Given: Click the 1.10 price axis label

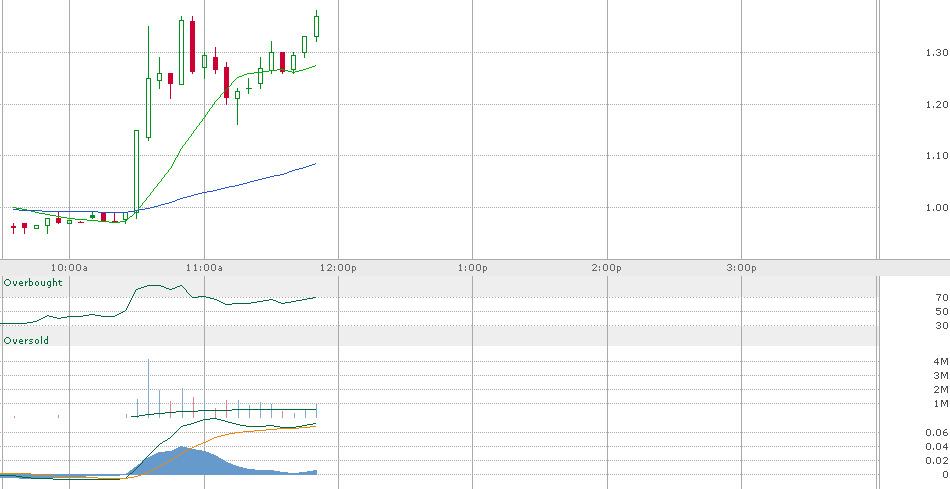Looking at the screenshot, I should coord(937,156).
